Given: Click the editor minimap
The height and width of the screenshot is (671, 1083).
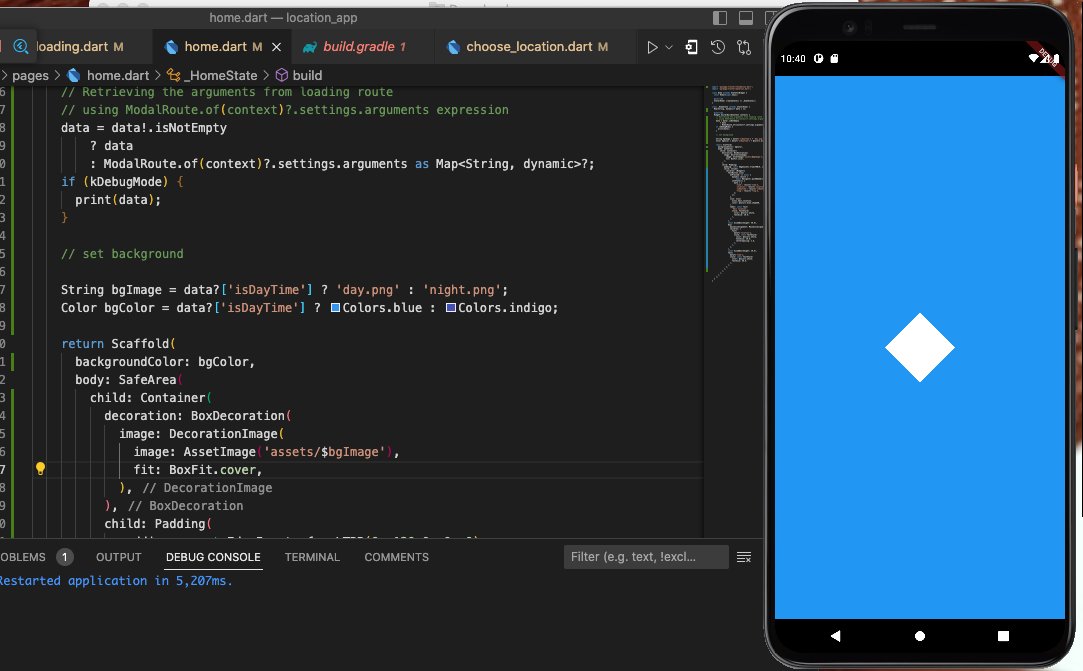Looking at the screenshot, I should [x=736, y=182].
